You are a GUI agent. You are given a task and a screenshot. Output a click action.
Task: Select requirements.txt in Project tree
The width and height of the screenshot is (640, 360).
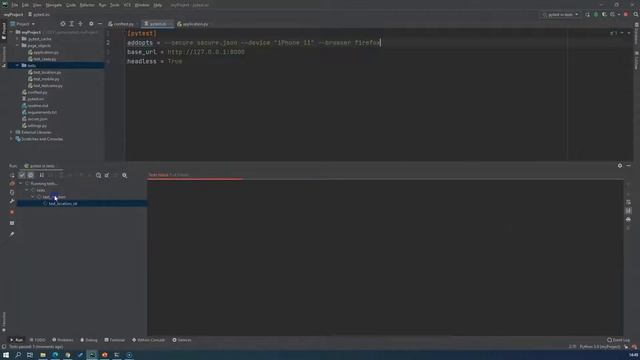pos(40,112)
